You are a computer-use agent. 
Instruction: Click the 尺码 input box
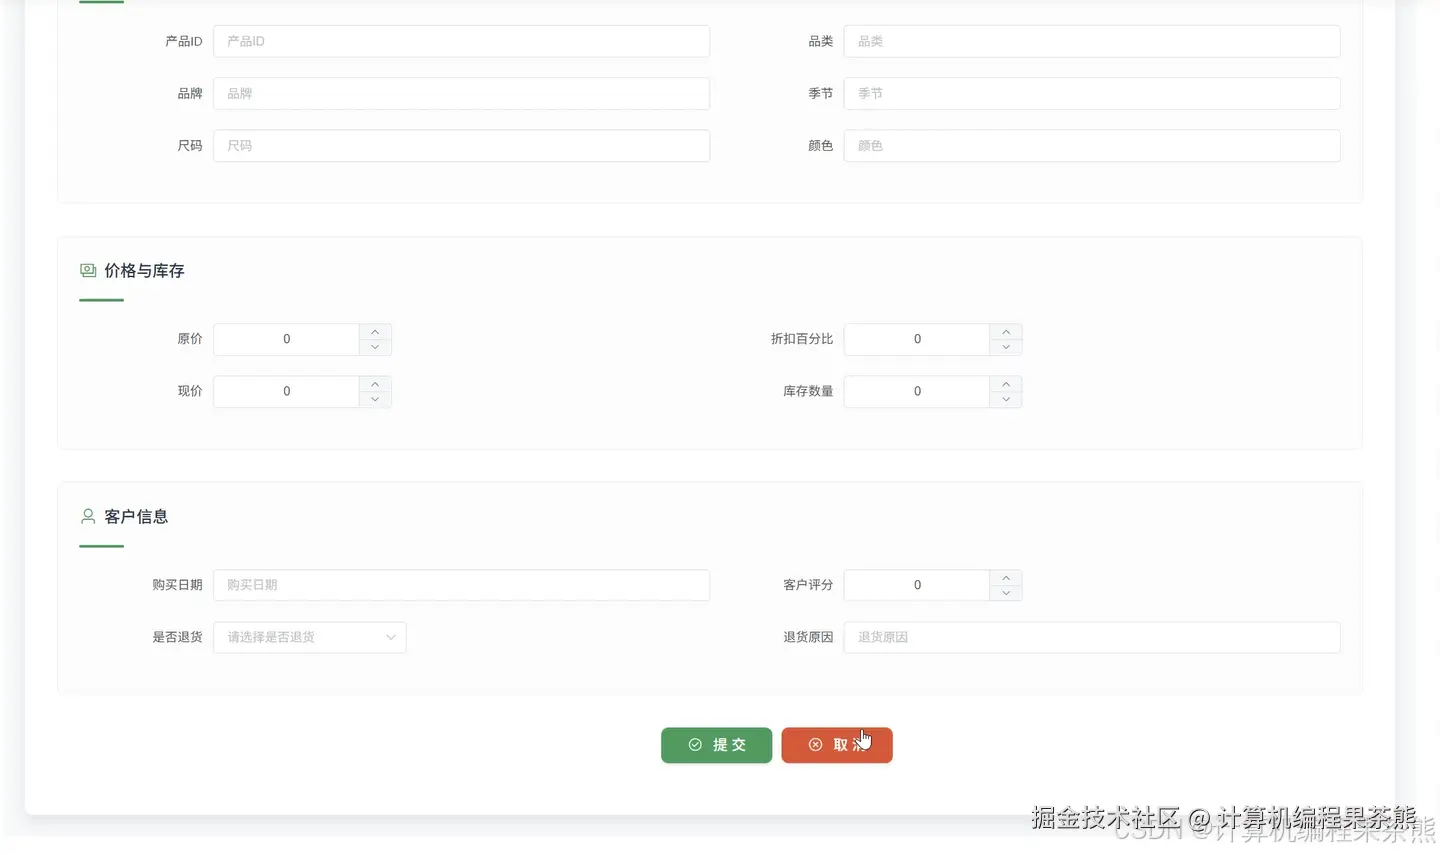pyautogui.click(x=461, y=145)
